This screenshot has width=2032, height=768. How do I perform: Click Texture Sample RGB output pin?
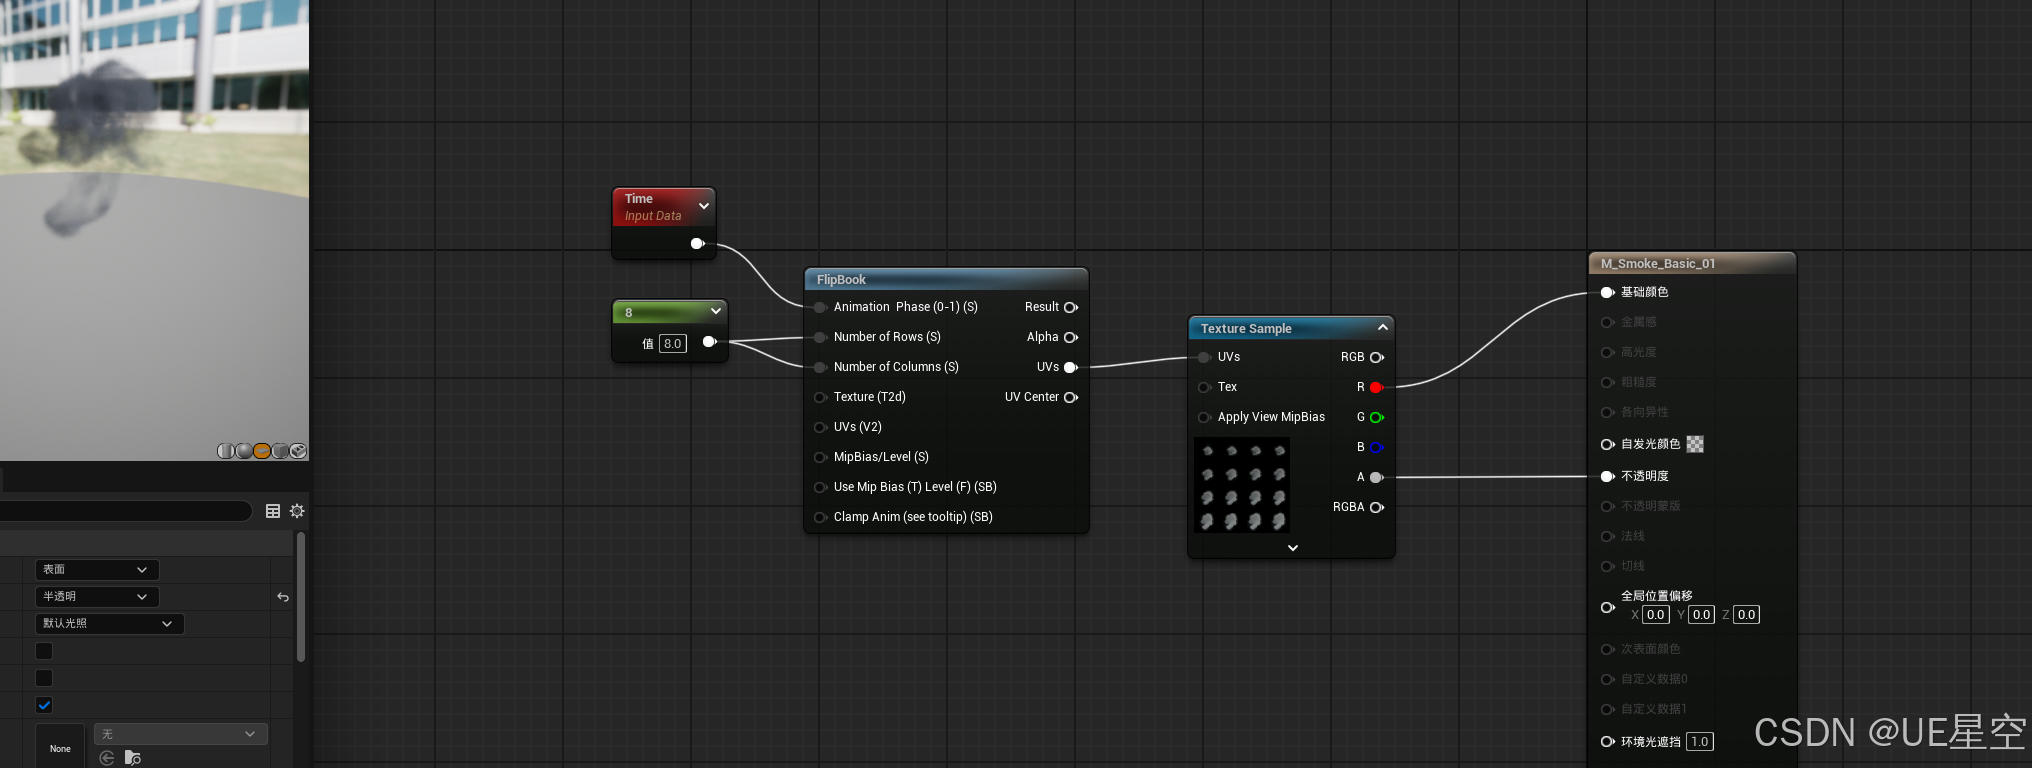pos(1377,357)
